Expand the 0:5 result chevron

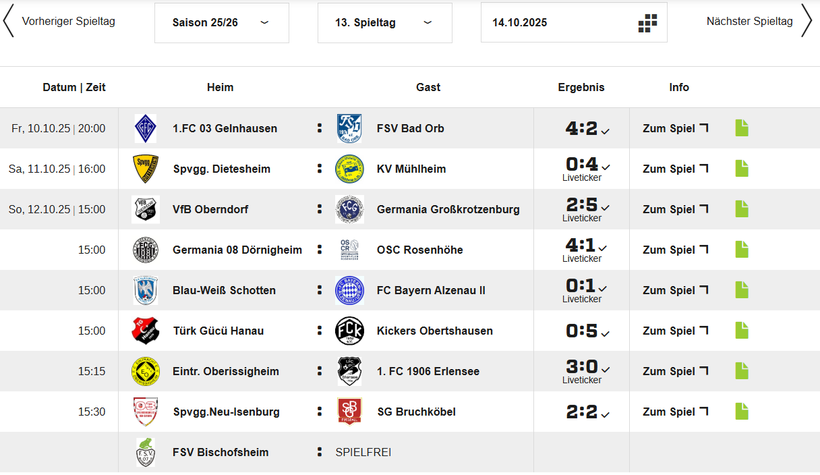click(x=605, y=333)
